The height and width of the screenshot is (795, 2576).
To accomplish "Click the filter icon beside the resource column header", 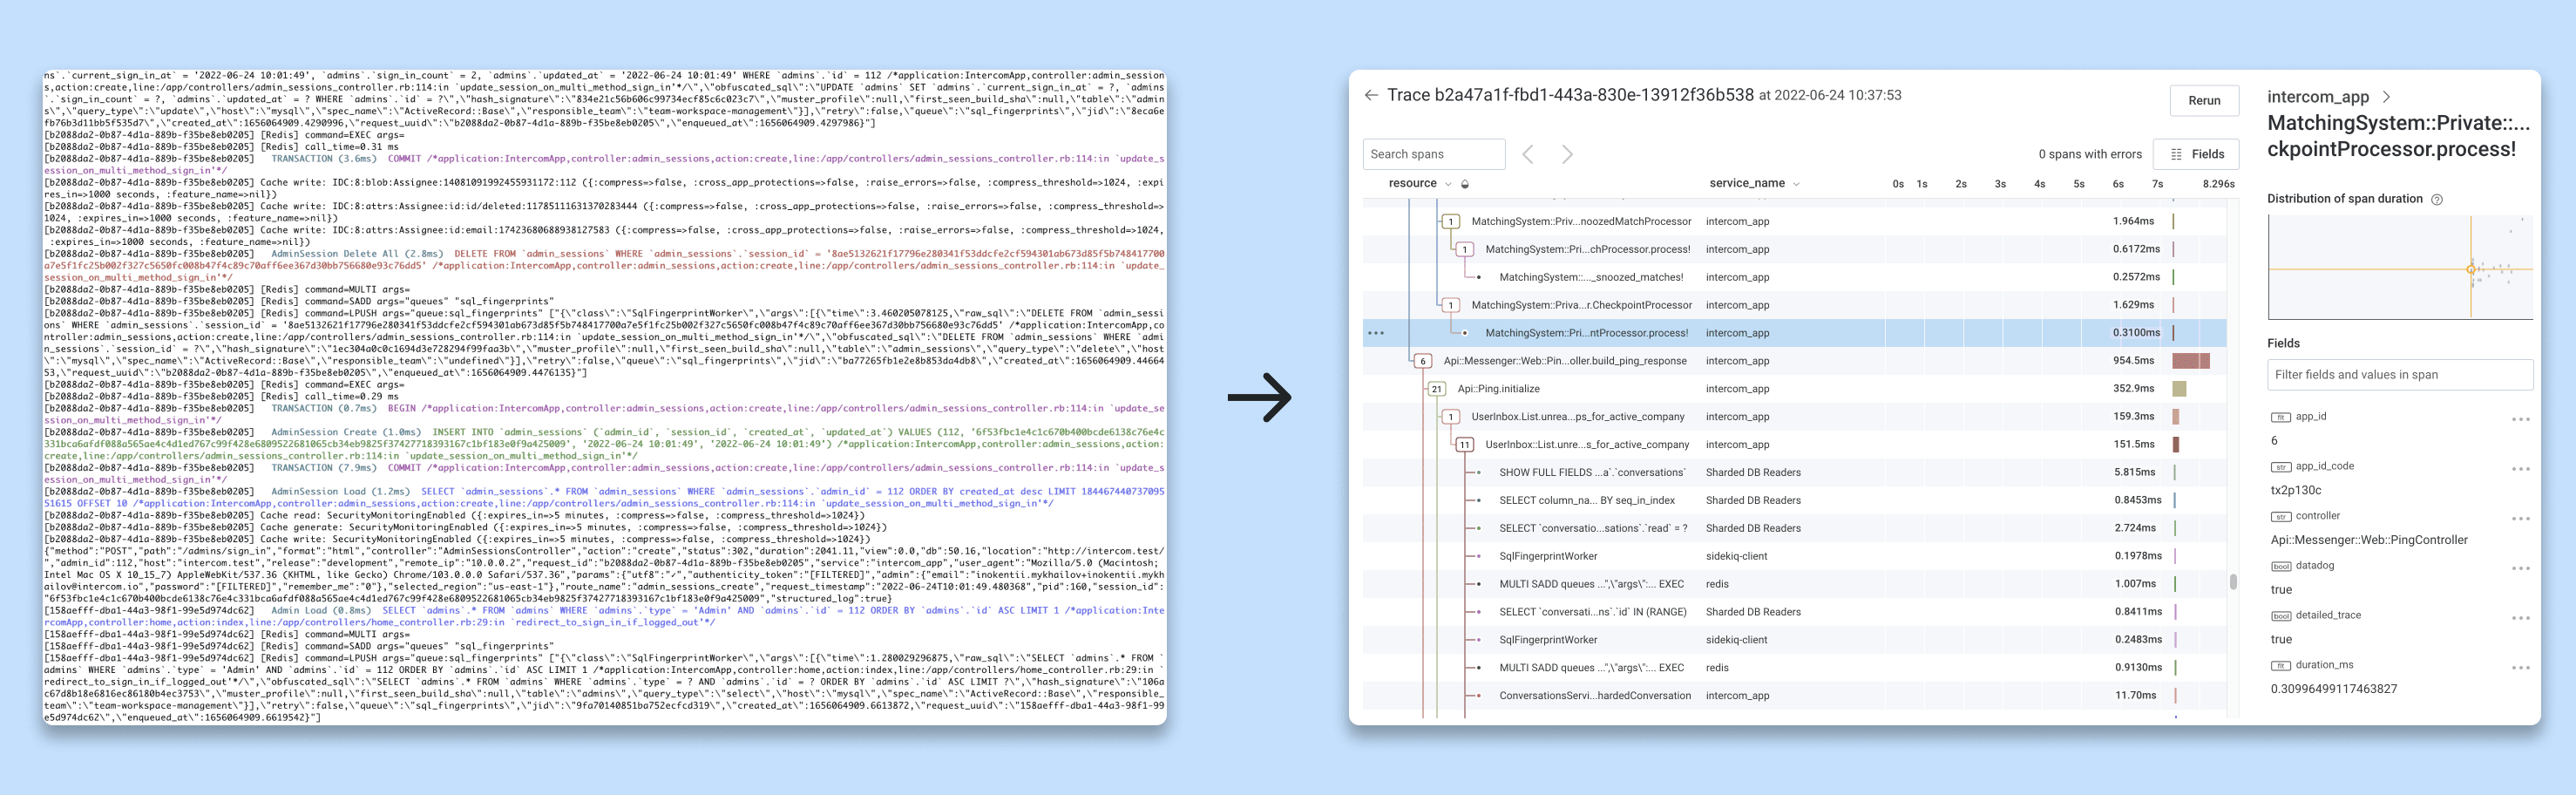I will (x=1466, y=183).
